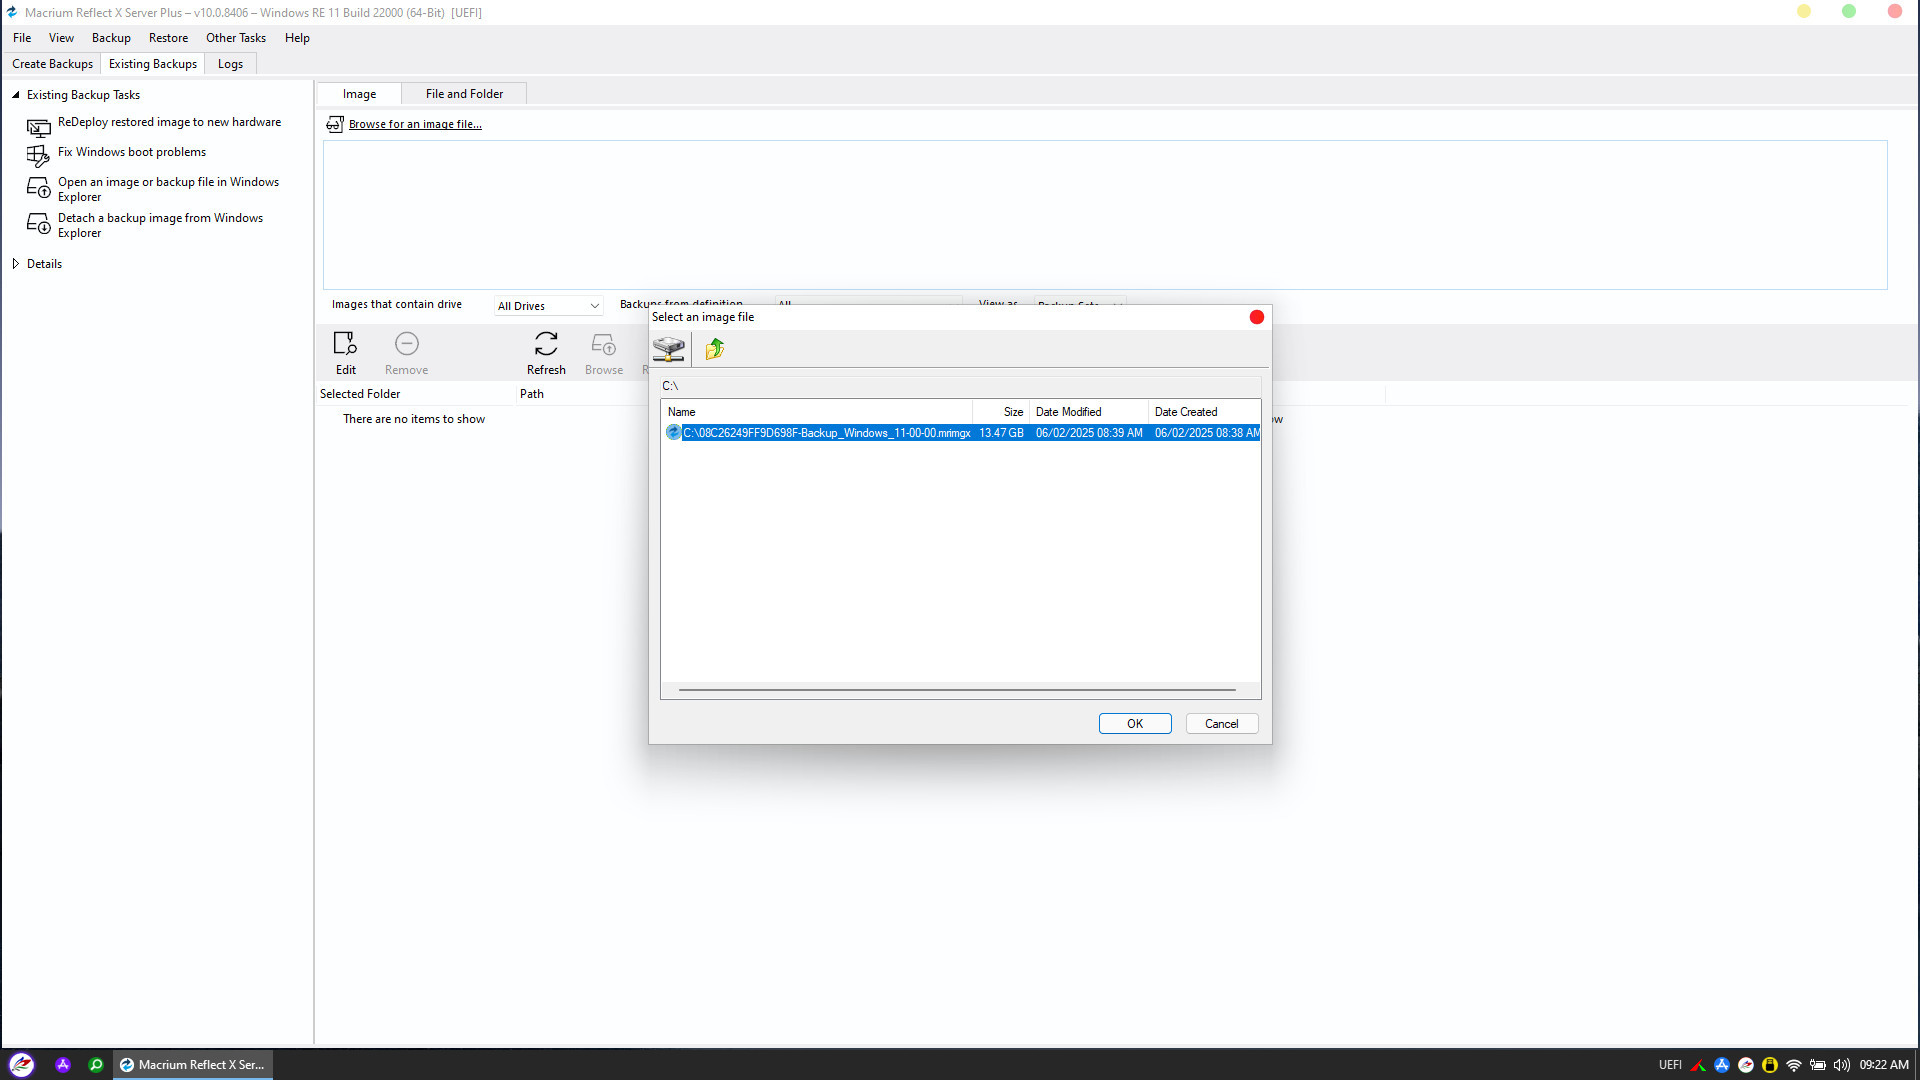
Task: Click the horizontal scrollbar in file list
Action: [x=956, y=690]
